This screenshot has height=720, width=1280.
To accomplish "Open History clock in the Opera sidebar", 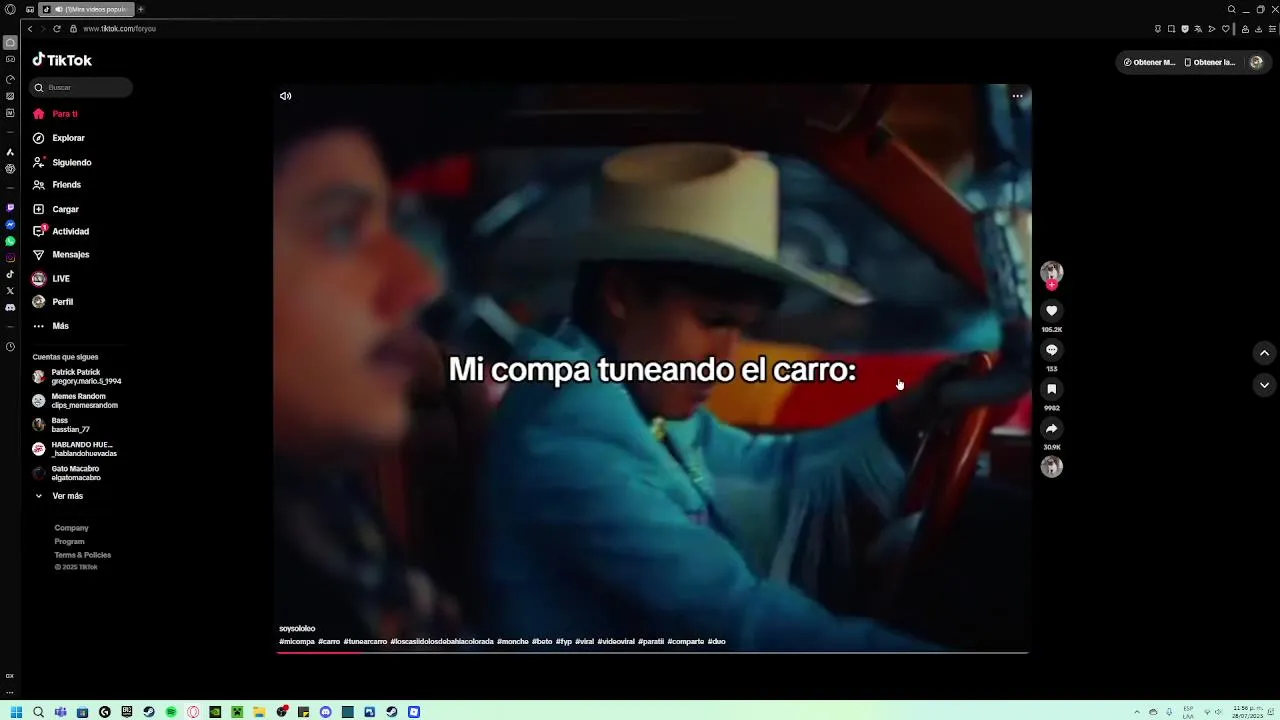I will click(x=10, y=347).
